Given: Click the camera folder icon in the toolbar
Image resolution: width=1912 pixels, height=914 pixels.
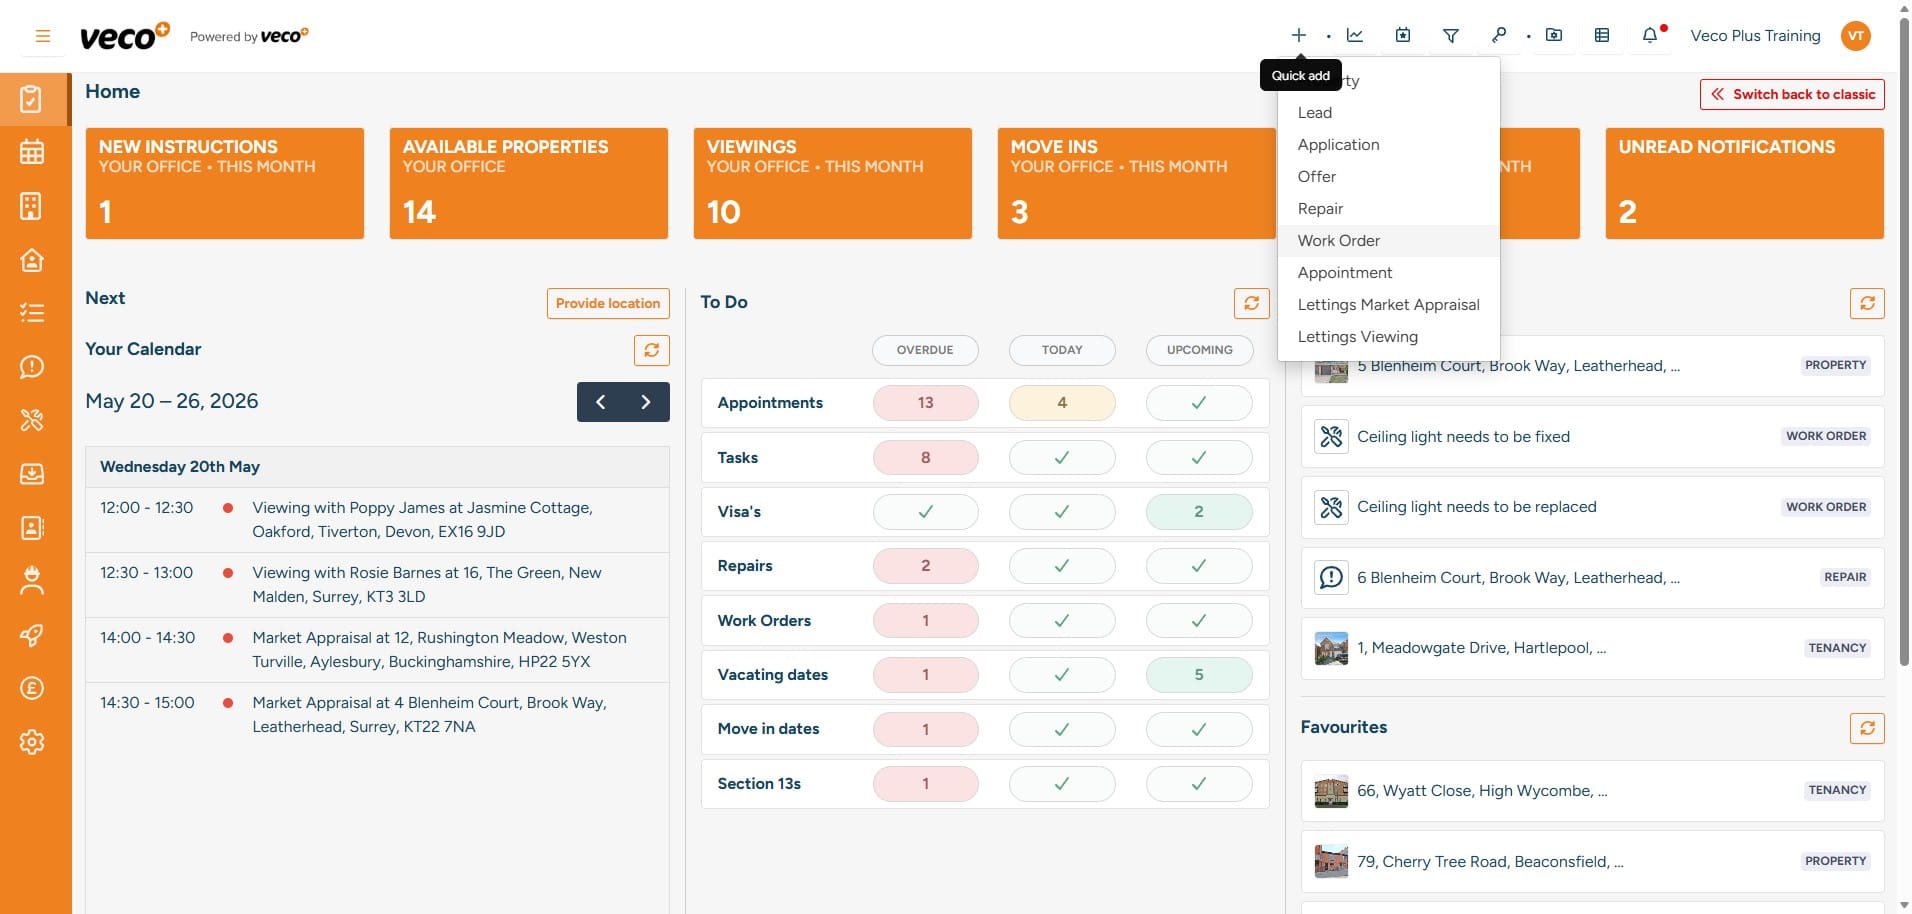Looking at the screenshot, I should pyautogui.click(x=1554, y=35).
